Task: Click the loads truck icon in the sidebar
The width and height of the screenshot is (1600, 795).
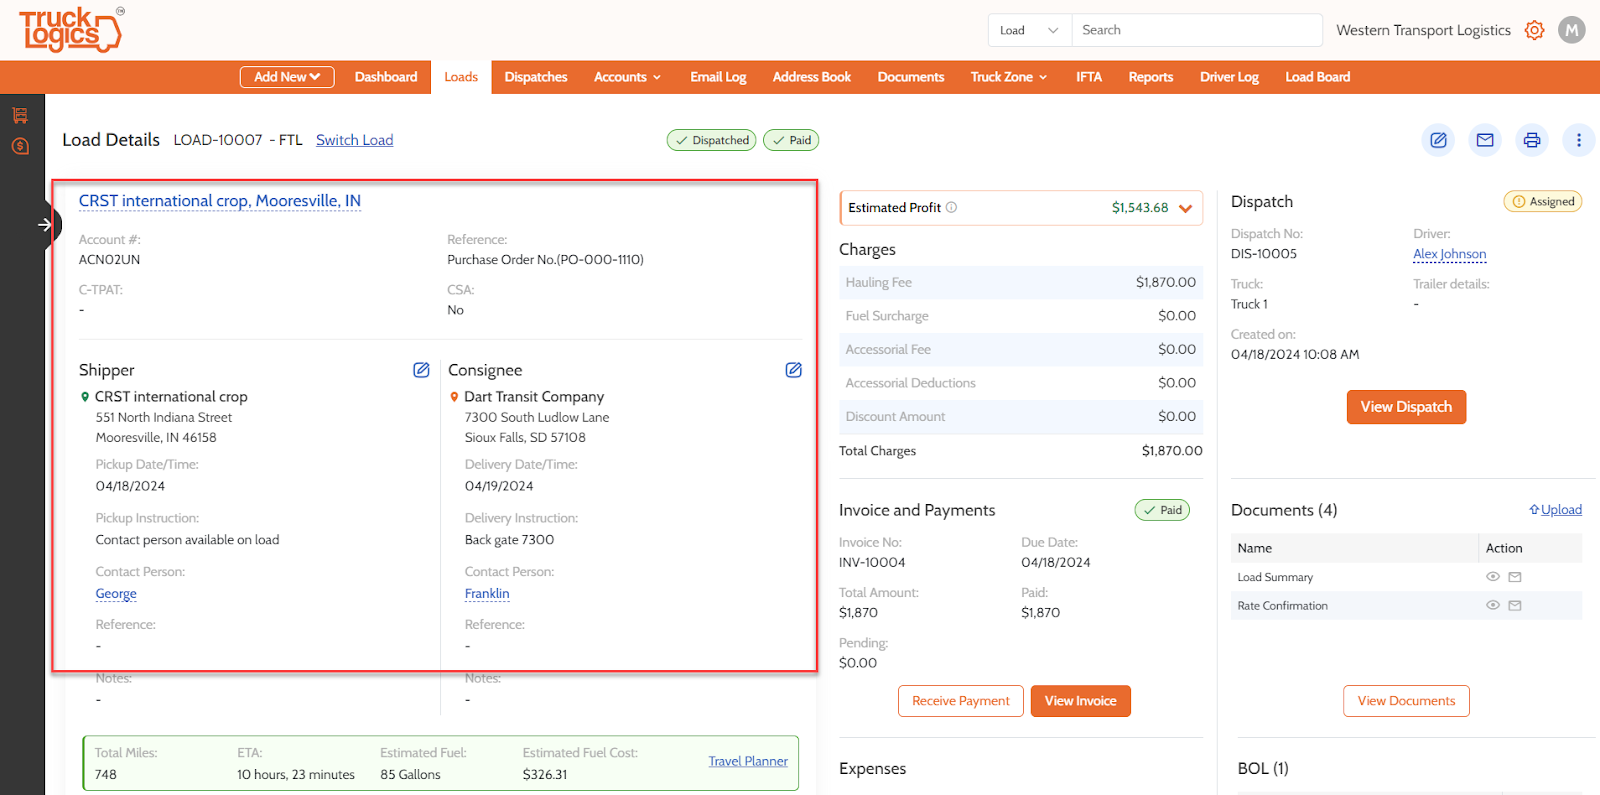Action: pos(20,116)
